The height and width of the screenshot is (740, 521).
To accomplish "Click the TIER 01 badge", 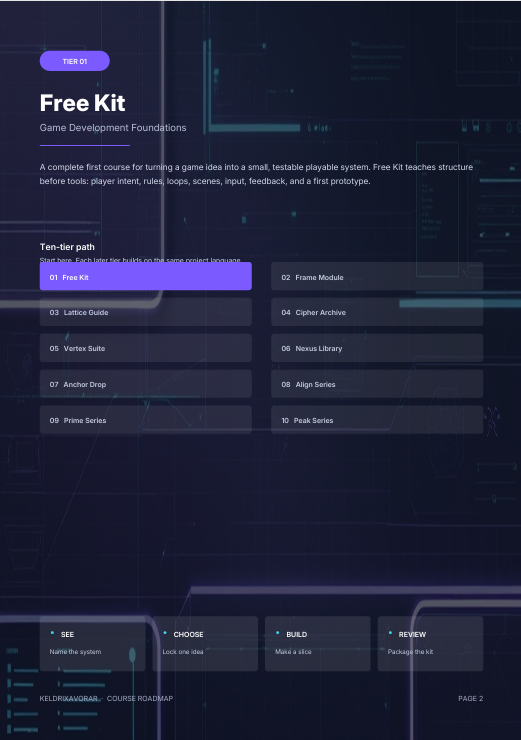I will pyautogui.click(x=75, y=61).
